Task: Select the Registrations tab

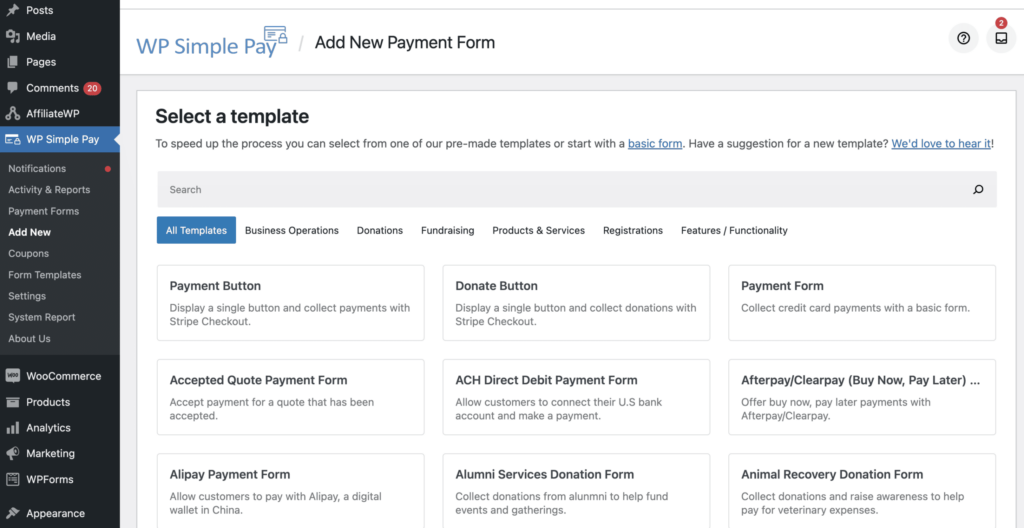Action: pyautogui.click(x=633, y=231)
